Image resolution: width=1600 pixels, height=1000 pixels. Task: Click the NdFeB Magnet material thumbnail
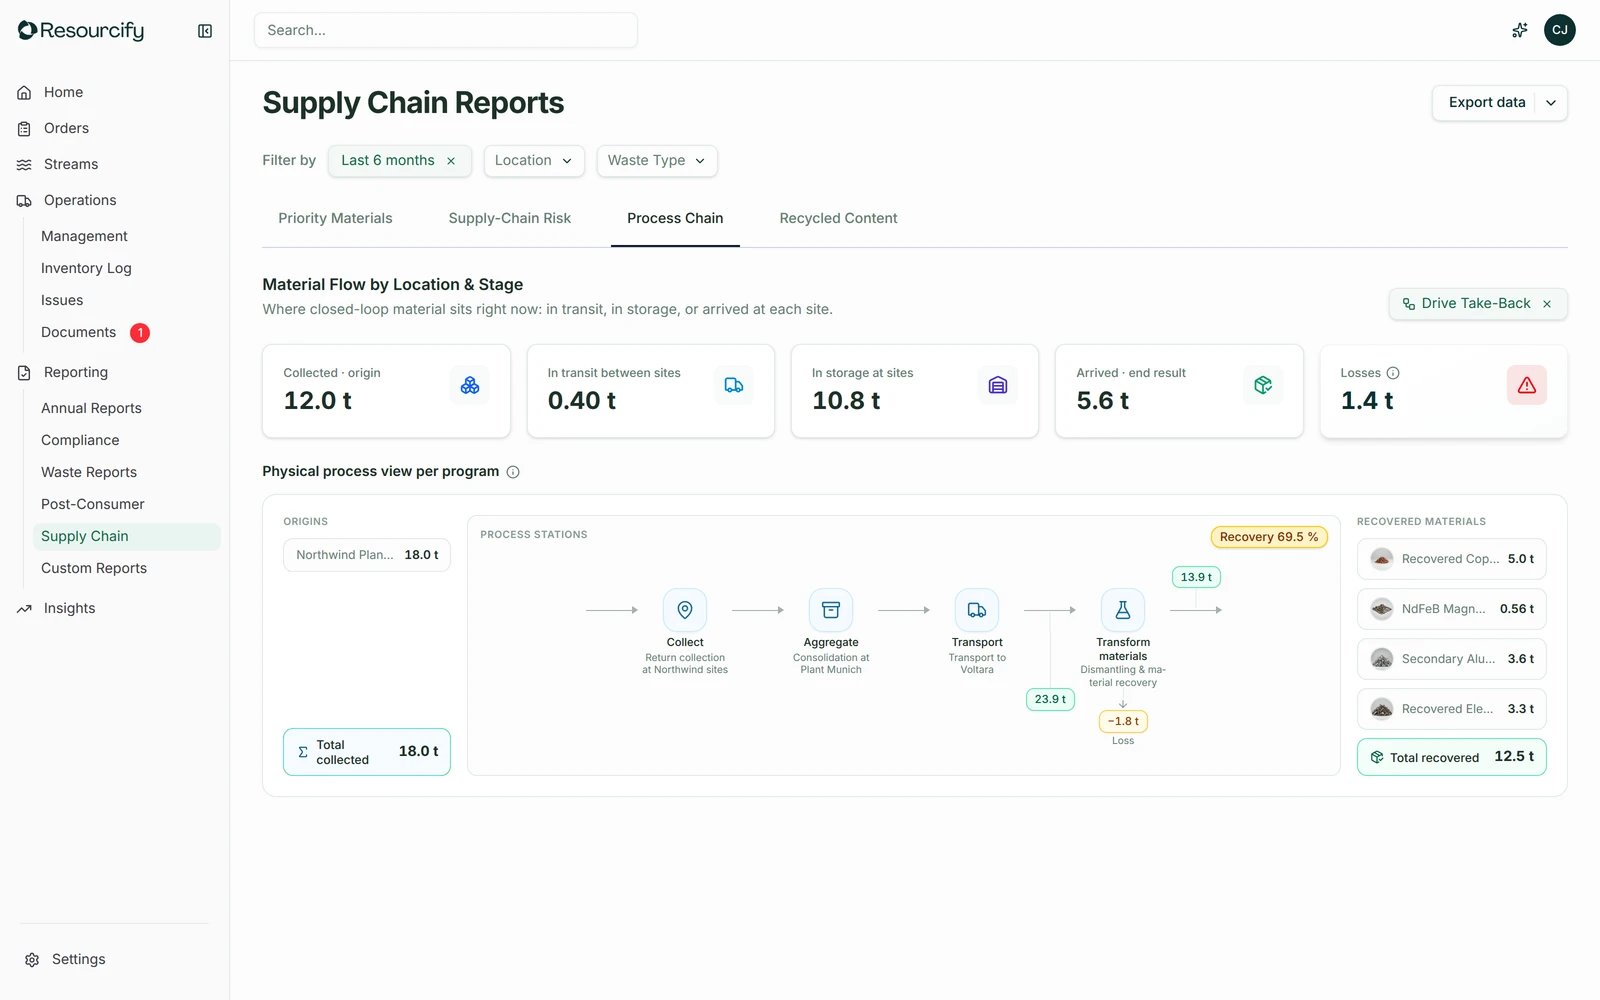point(1382,609)
